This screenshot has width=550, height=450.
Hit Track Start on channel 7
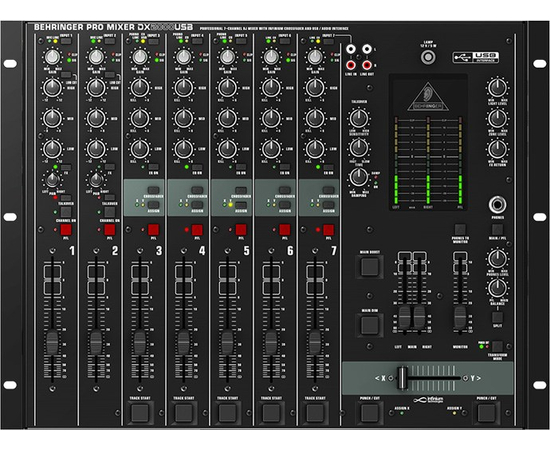point(315,413)
